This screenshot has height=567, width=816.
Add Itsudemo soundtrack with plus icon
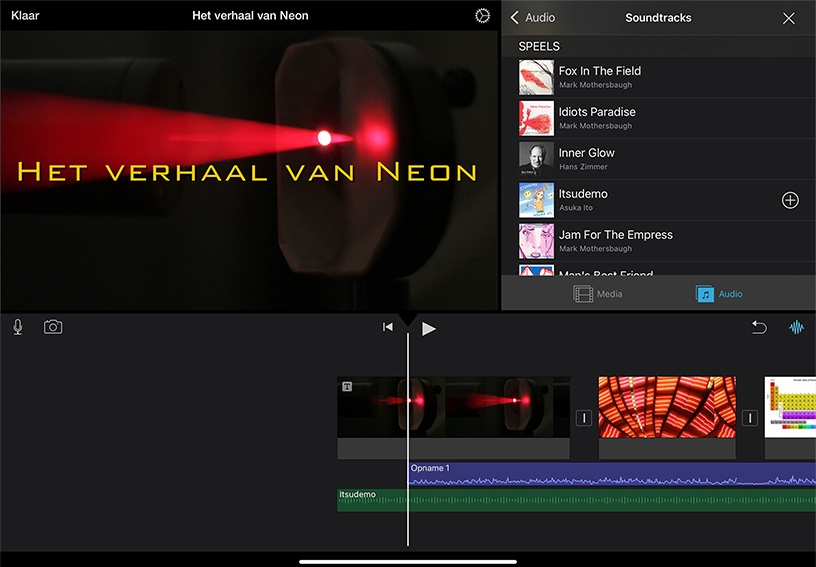[790, 200]
